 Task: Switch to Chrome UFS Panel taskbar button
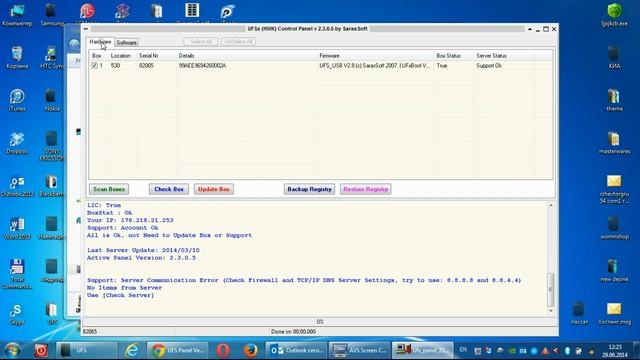click(x=178, y=350)
